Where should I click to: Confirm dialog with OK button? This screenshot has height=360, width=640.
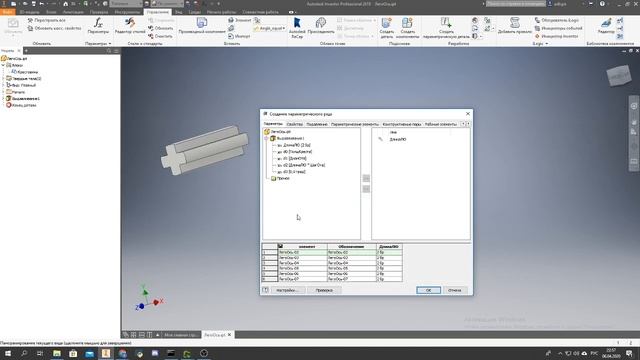(x=428, y=290)
